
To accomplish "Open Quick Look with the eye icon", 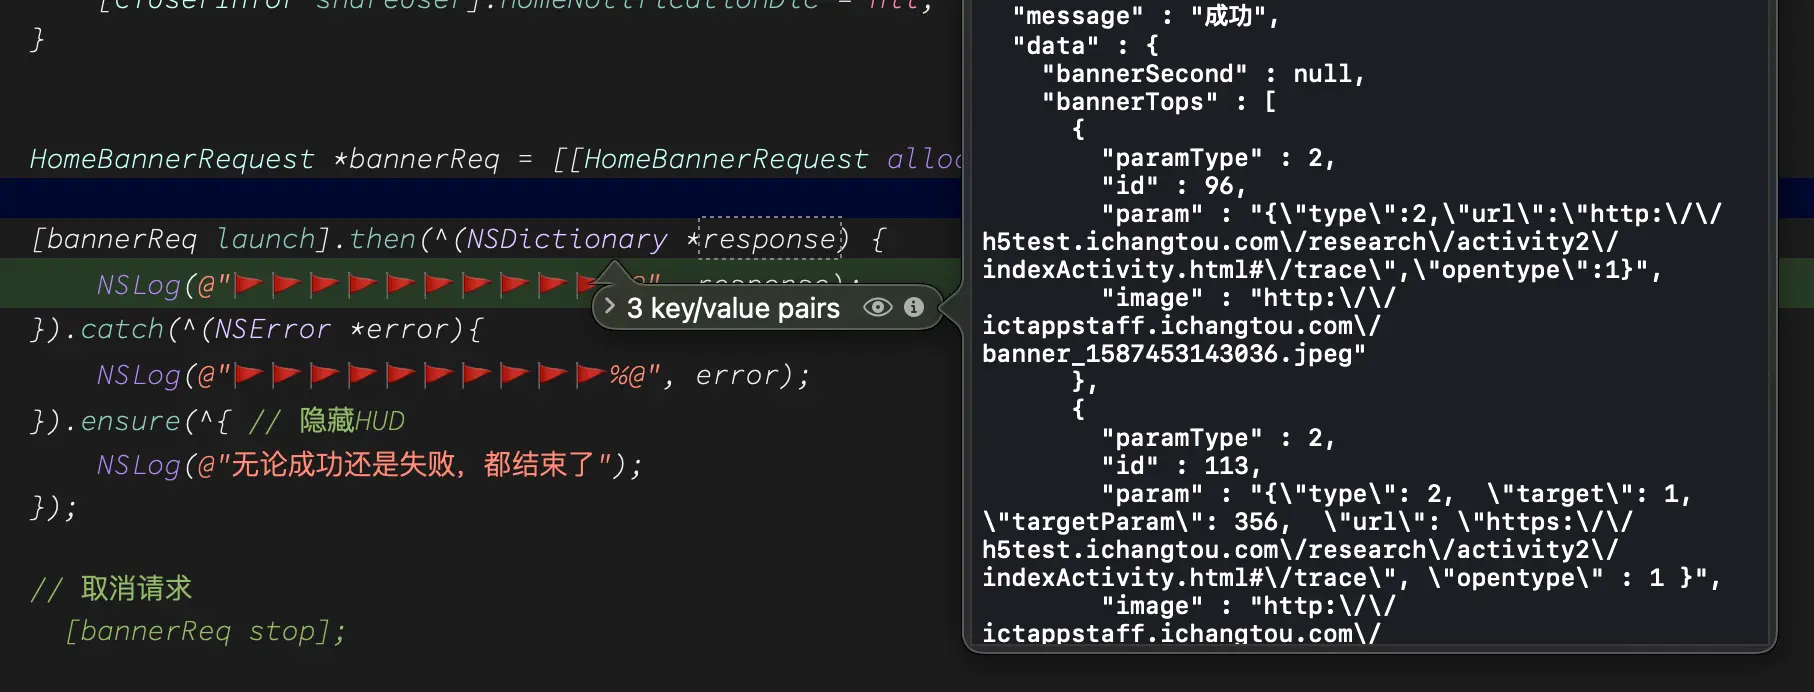I will (877, 307).
